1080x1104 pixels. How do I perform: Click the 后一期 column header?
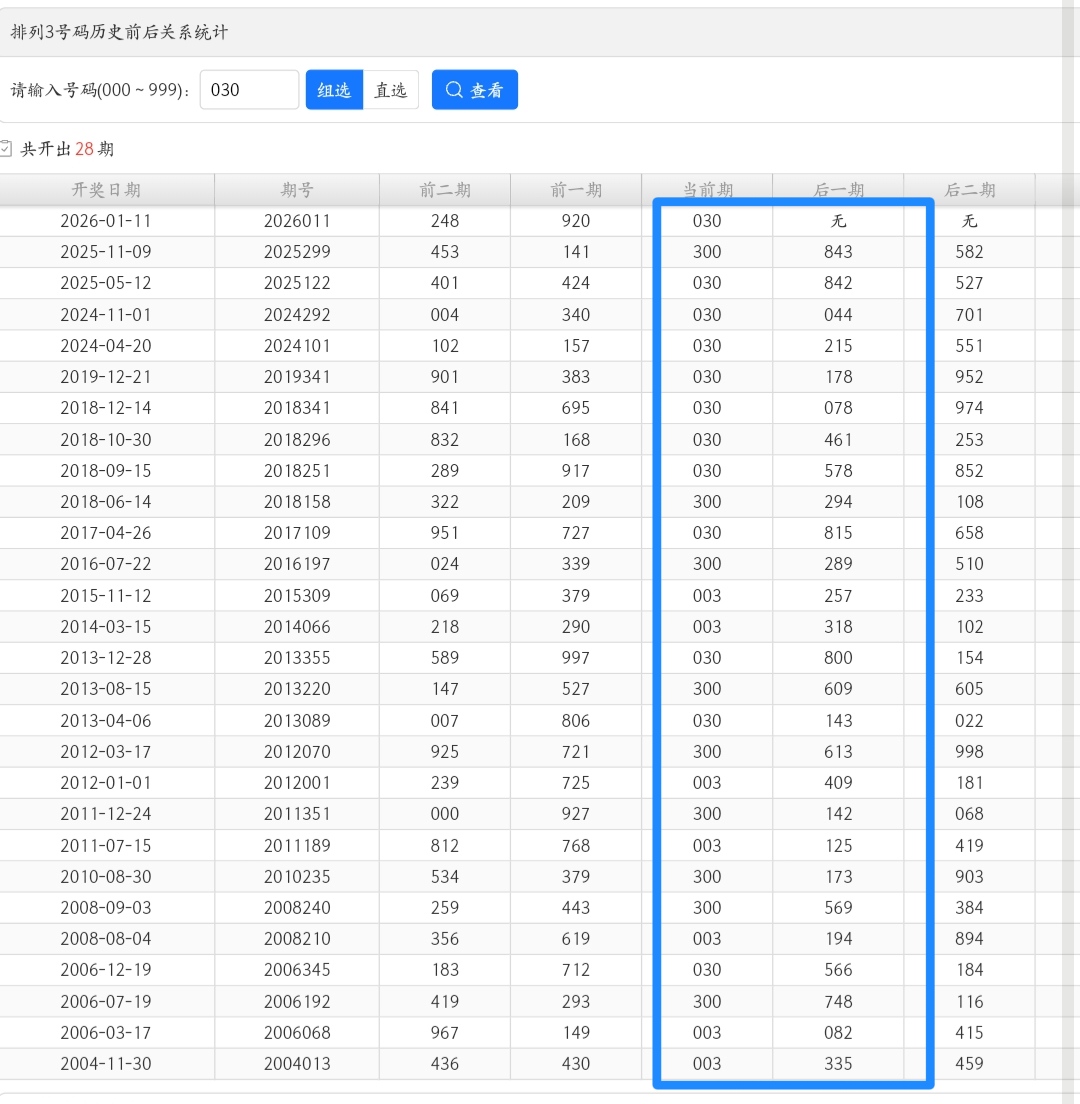coord(838,190)
